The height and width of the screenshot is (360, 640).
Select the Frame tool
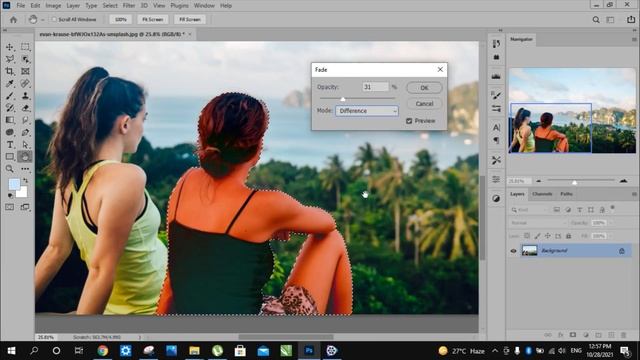point(25,71)
